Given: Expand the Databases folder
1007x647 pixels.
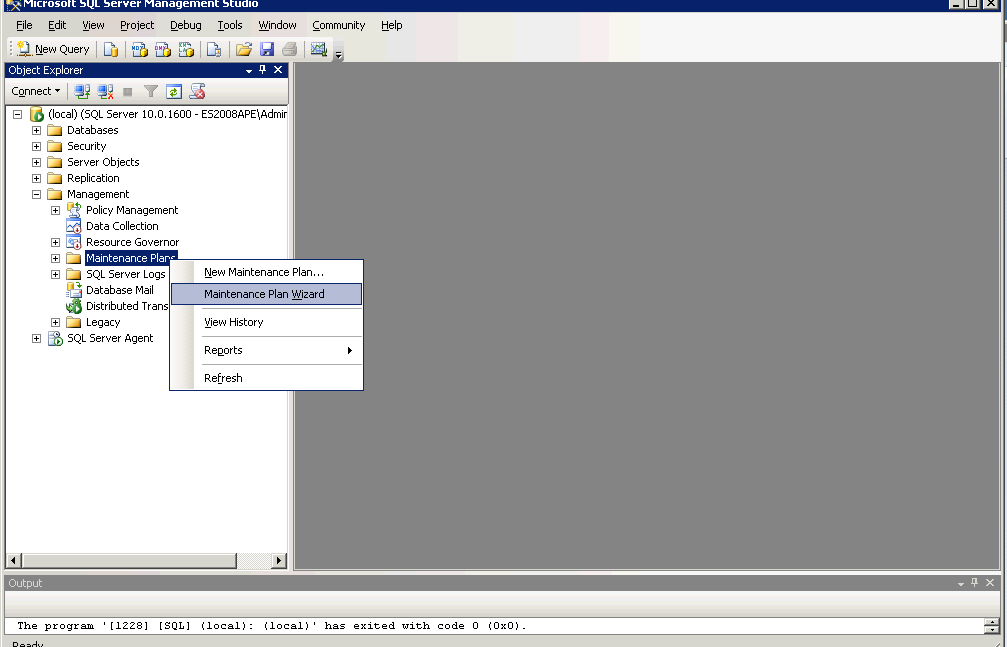Looking at the screenshot, I should (37, 130).
